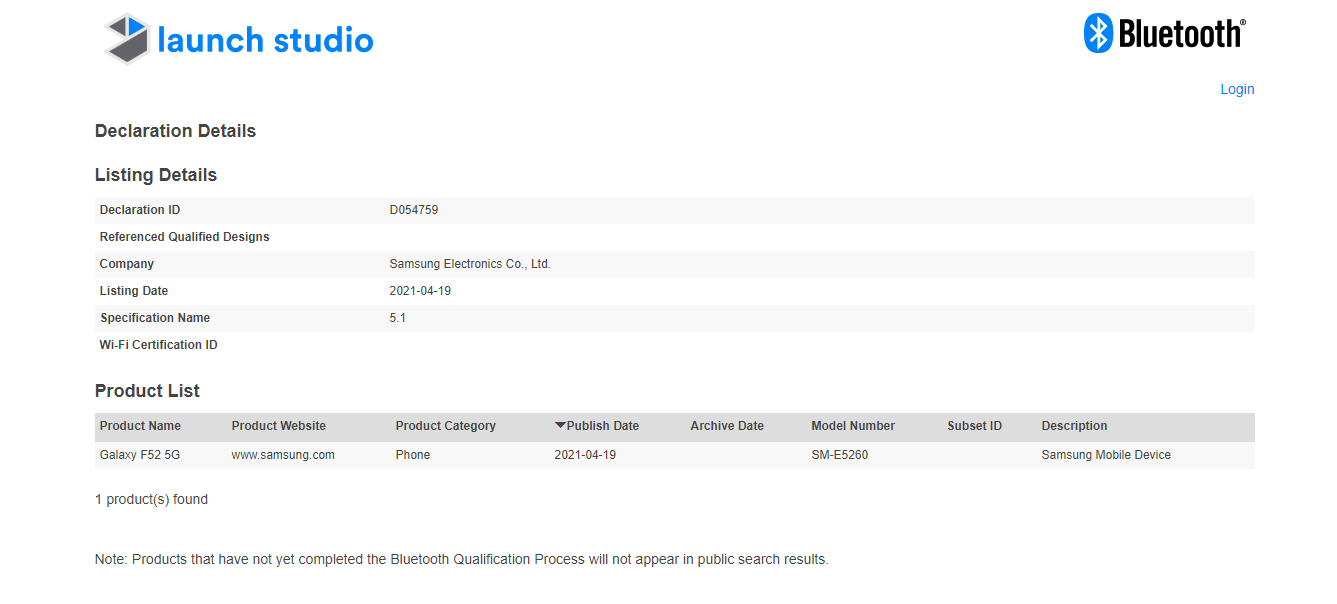
Task: Click the Bluetooth Qualification Process note
Action: 462,559
